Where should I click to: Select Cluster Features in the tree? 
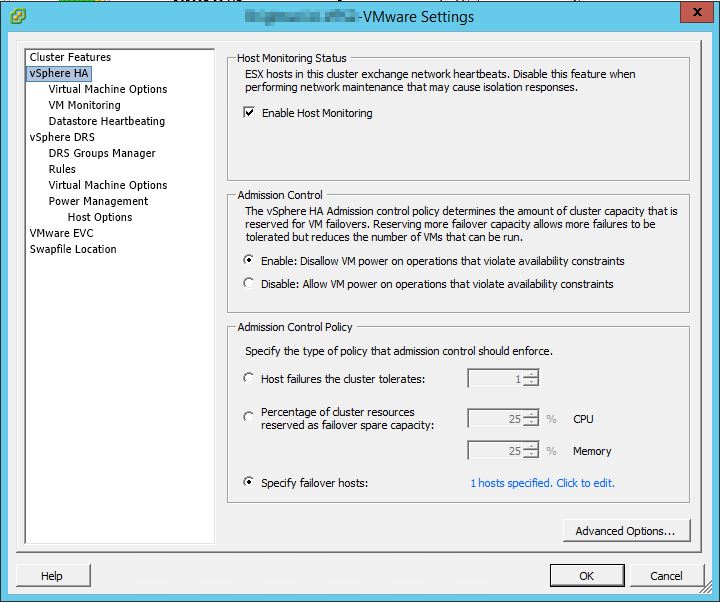[x=70, y=57]
